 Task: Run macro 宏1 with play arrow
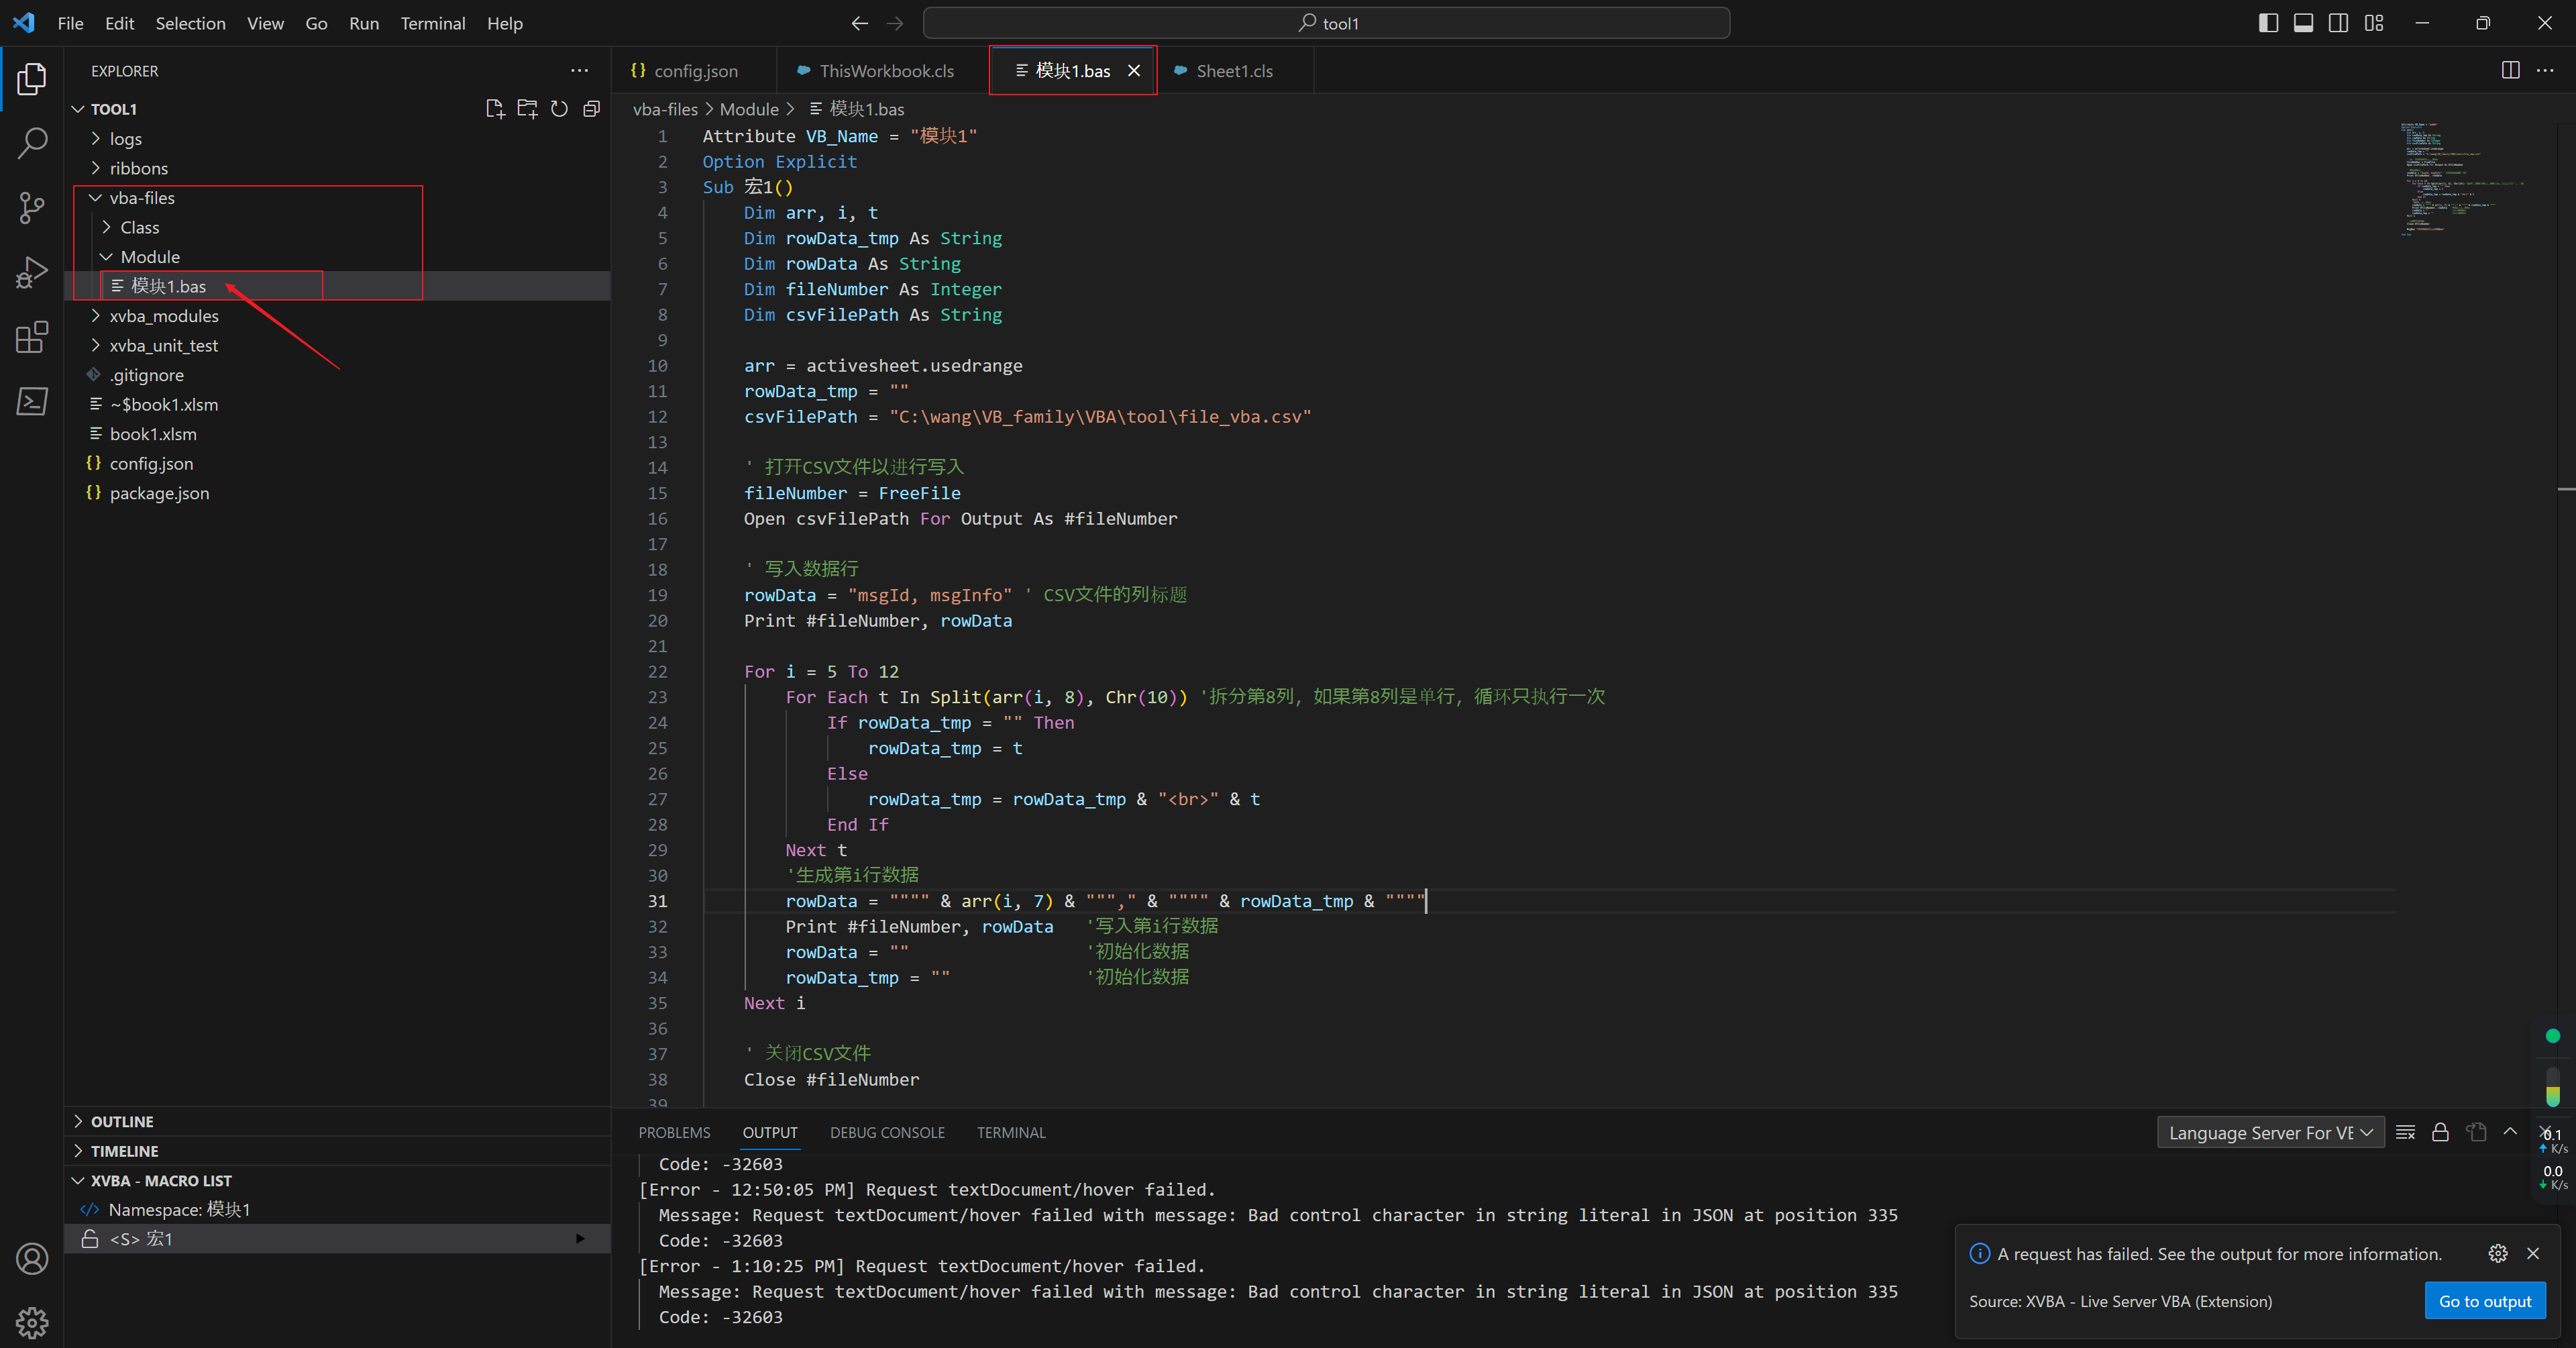point(580,1238)
